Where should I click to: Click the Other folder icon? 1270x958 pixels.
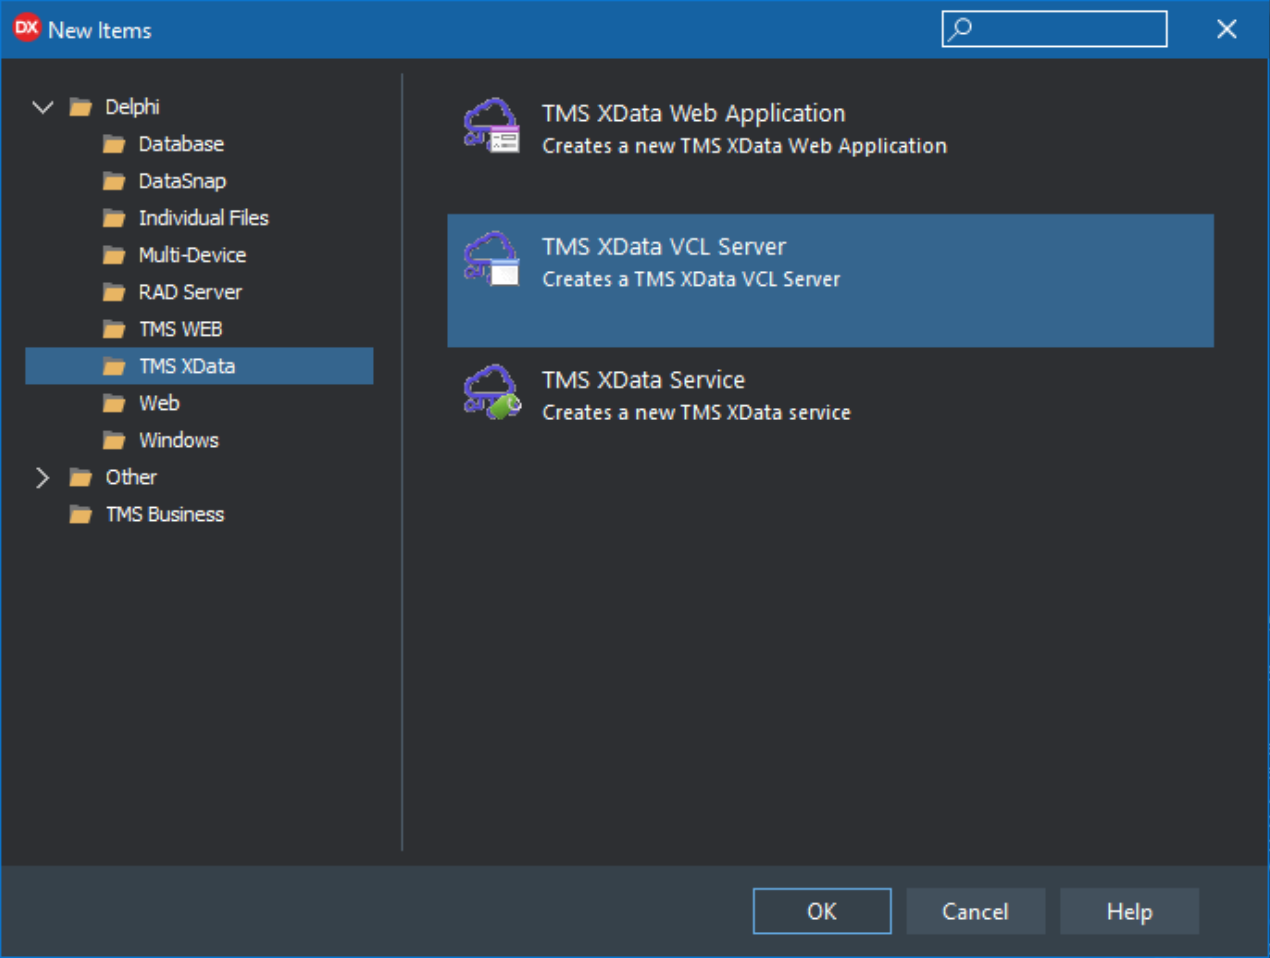click(81, 478)
